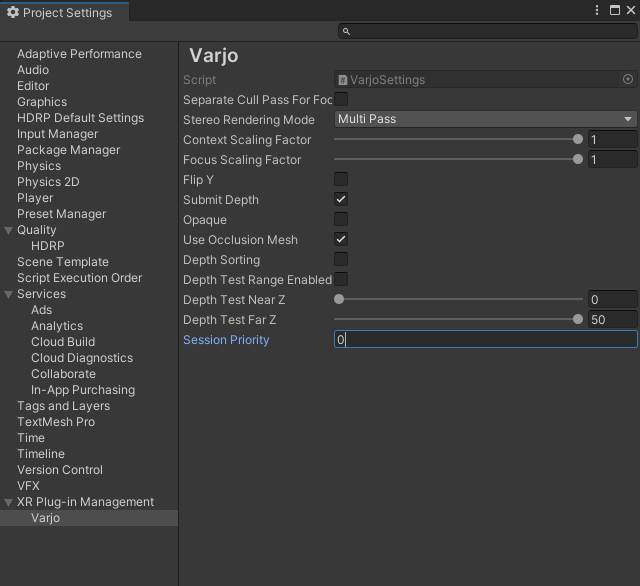Select the Quality category
The width and height of the screenshot is (640, 586).
pyautogui.click(x=37, y=230)
